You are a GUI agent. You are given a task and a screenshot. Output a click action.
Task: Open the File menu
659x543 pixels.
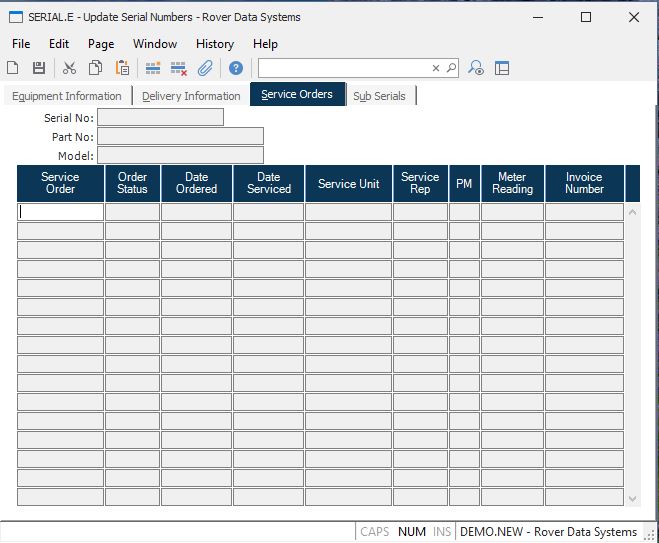coord(21,44)
